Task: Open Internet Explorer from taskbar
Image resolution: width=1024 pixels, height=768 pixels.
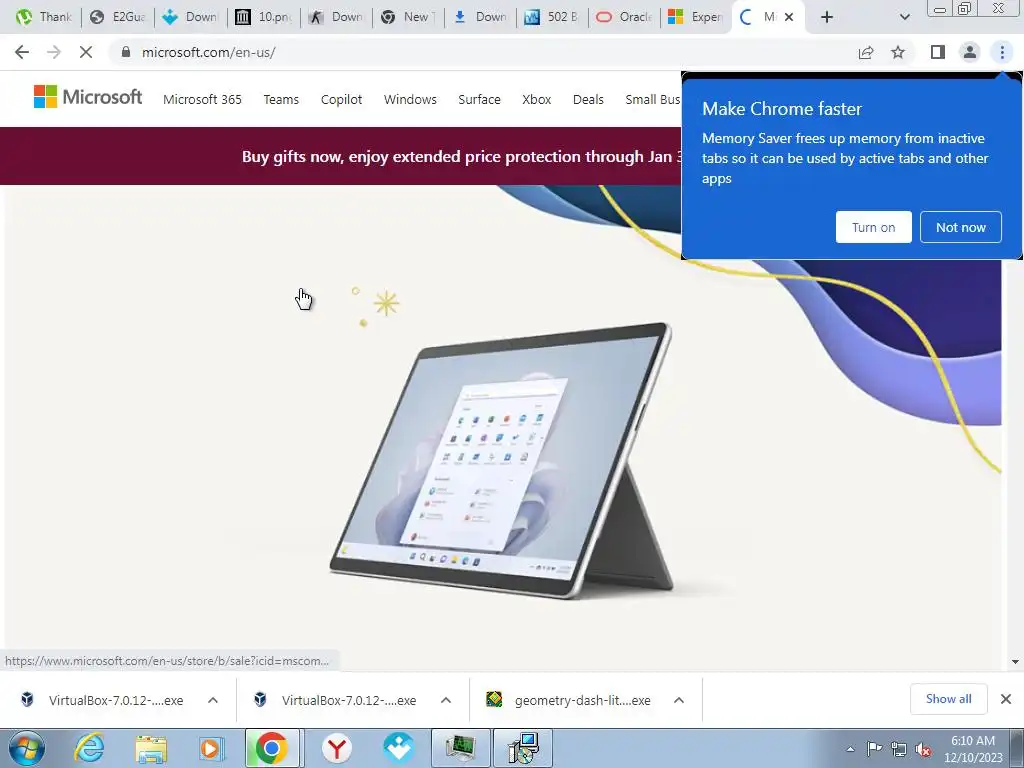Action: click(x=88, y=748)
